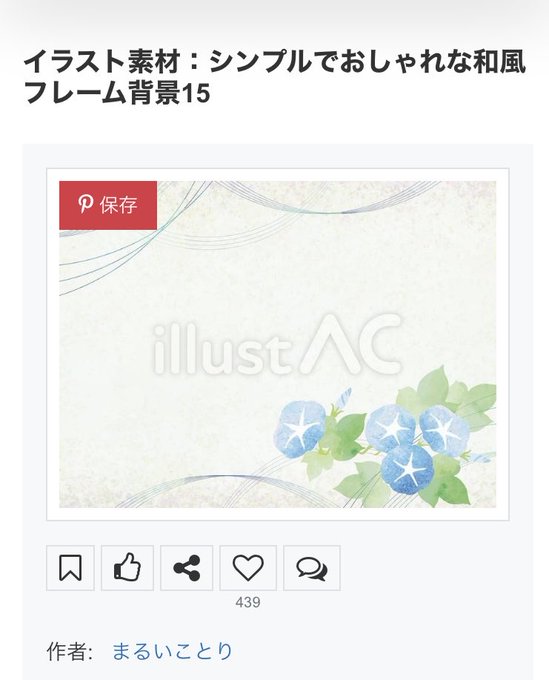
Task: Click the 439 likes count
Action: tap(248, 602)
